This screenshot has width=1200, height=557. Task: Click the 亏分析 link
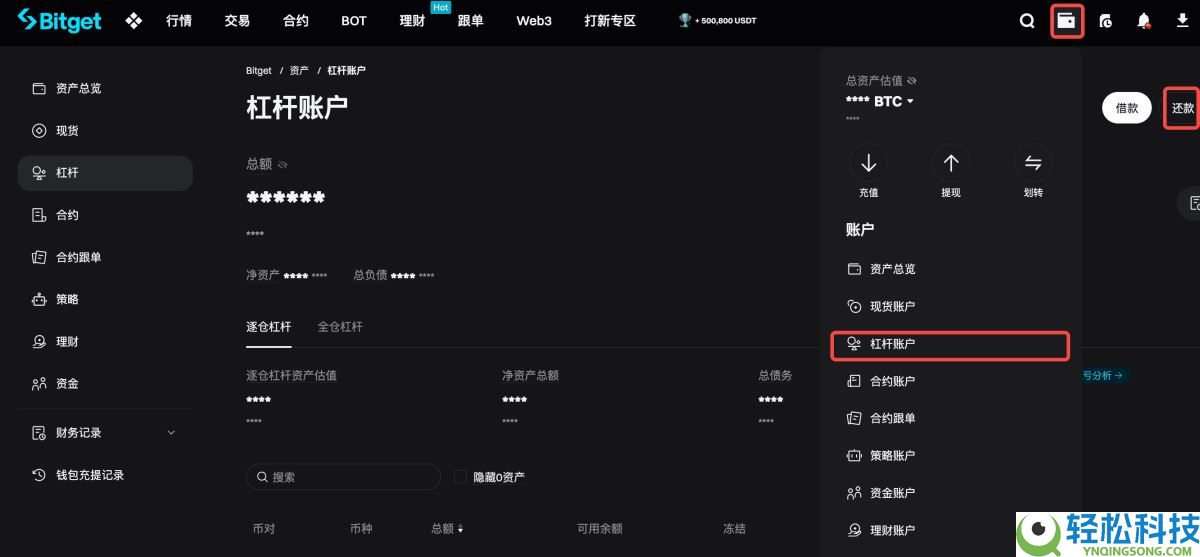tap(1103, 376)
